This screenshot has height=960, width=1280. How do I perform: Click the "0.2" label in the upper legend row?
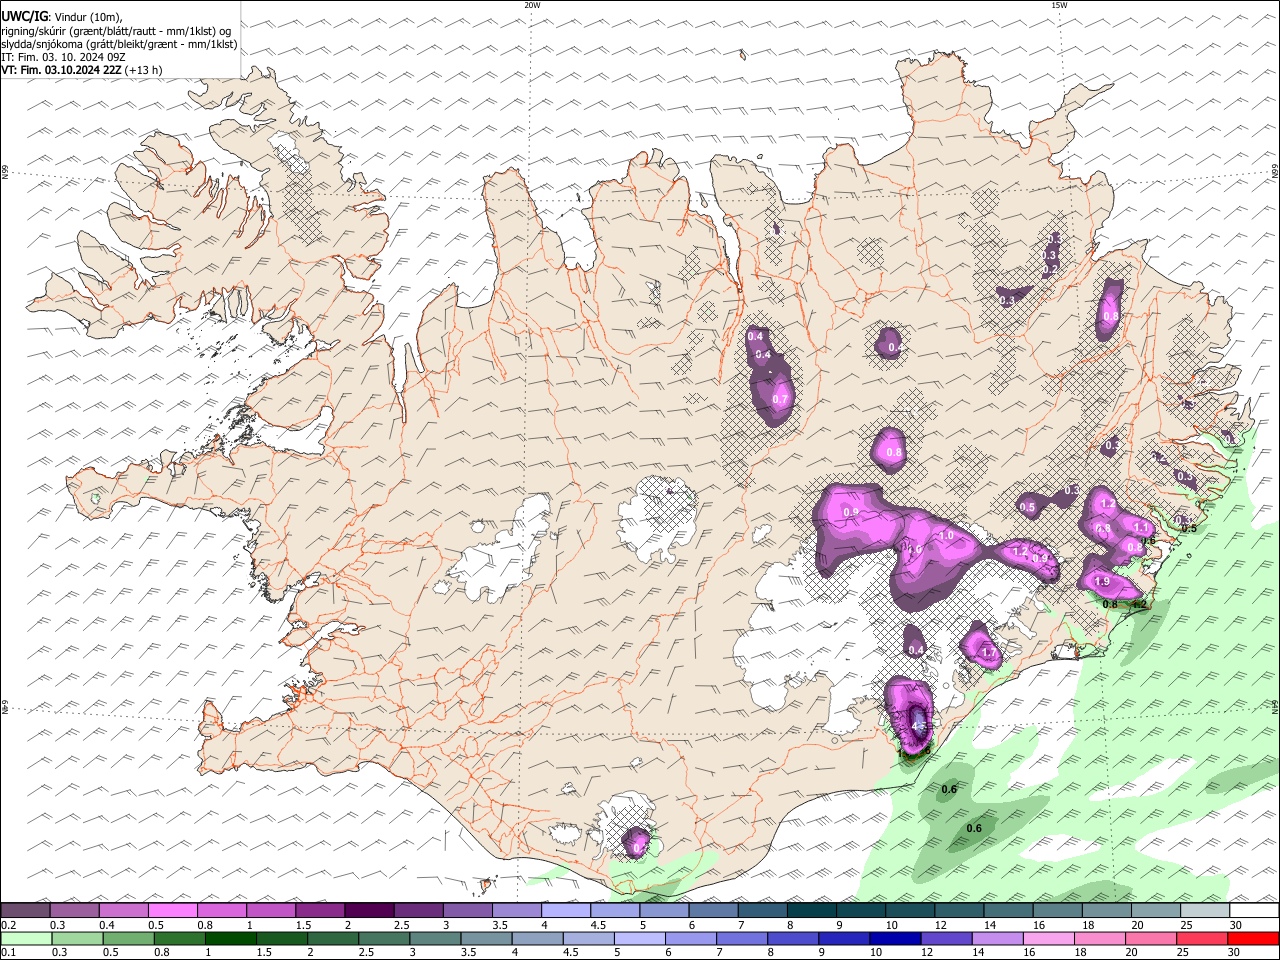click(9, 925)
